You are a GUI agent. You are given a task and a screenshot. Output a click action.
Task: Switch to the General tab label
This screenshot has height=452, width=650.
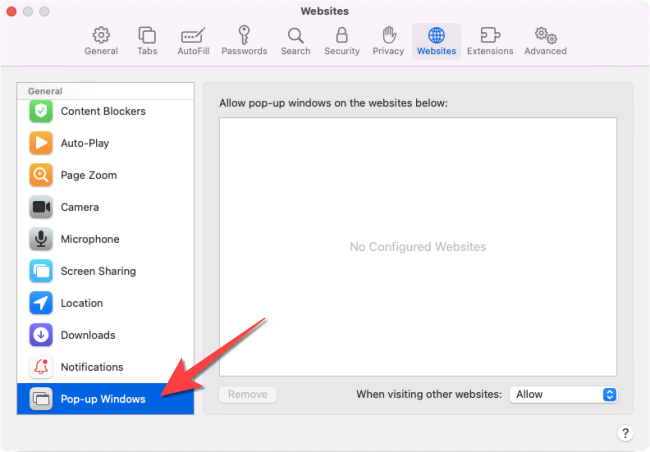coord(101,51)
